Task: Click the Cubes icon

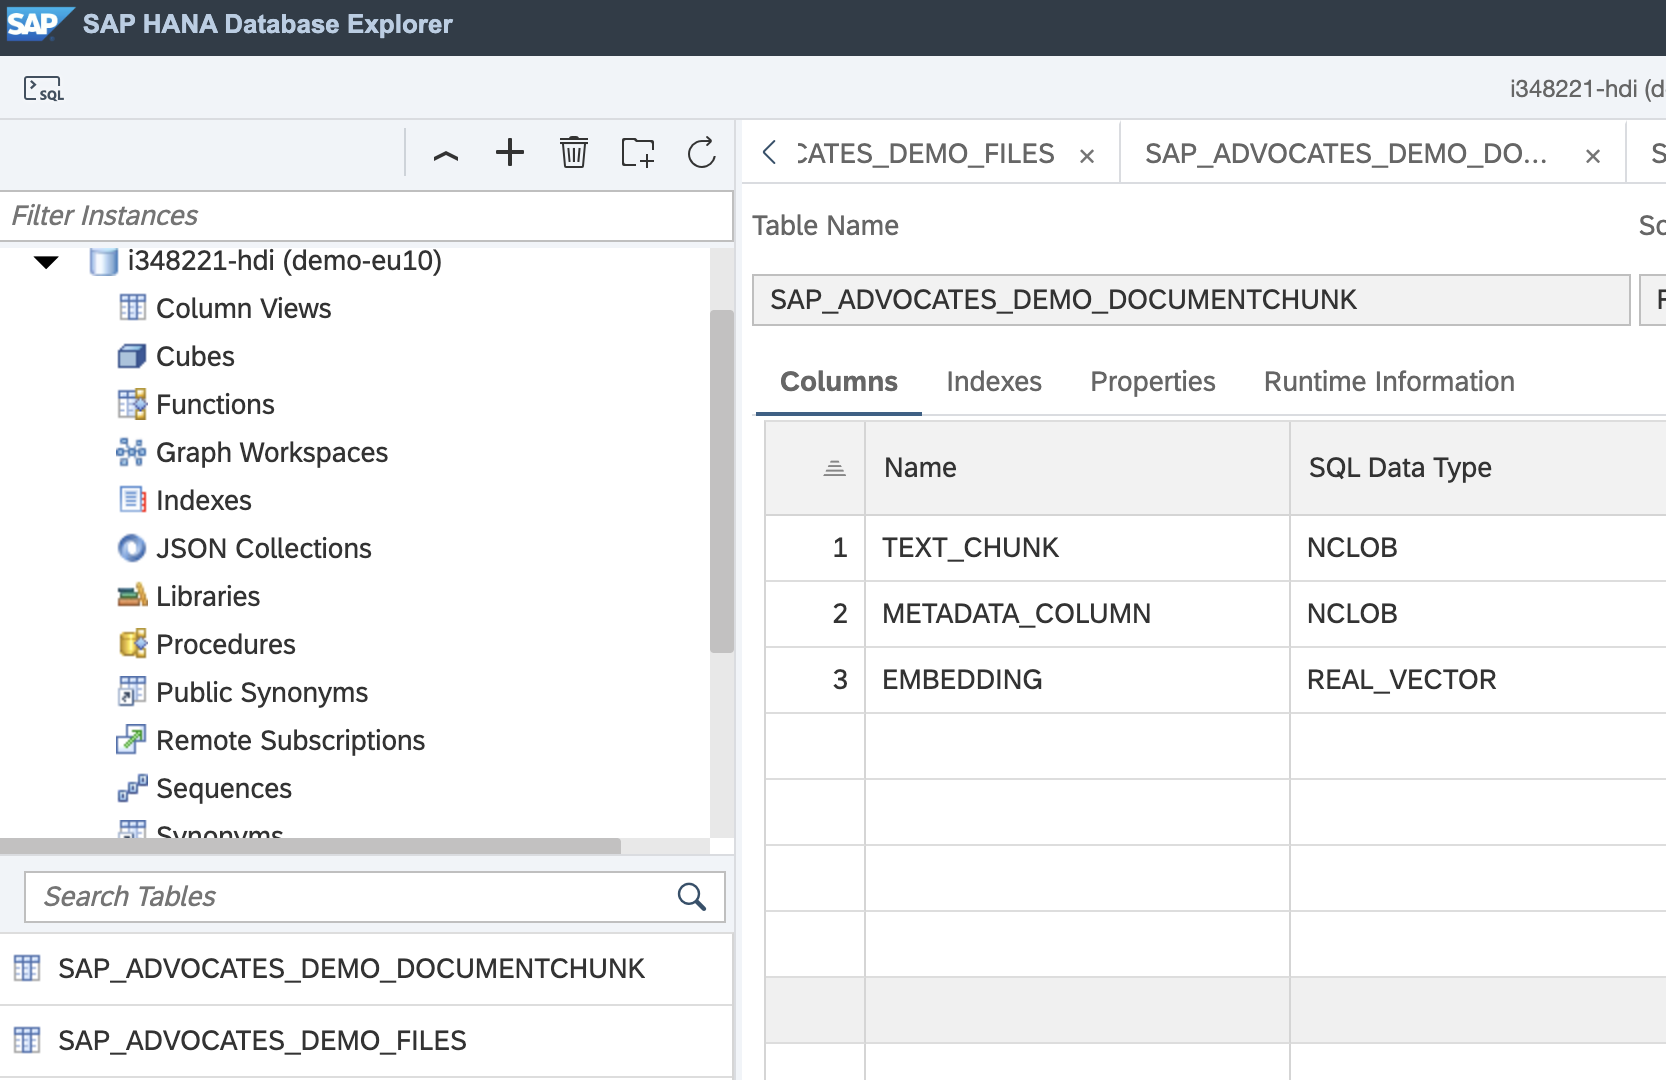Action: click(132, 356)
